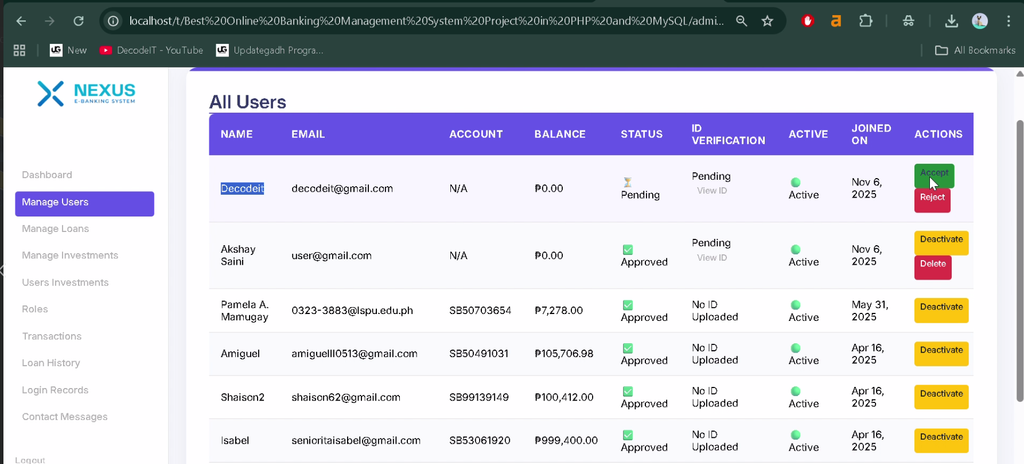Image resolution: width=1024 pixels, height=464 pixels.
Task: Select Manage Users in sidebar
Action: [84, 203]
